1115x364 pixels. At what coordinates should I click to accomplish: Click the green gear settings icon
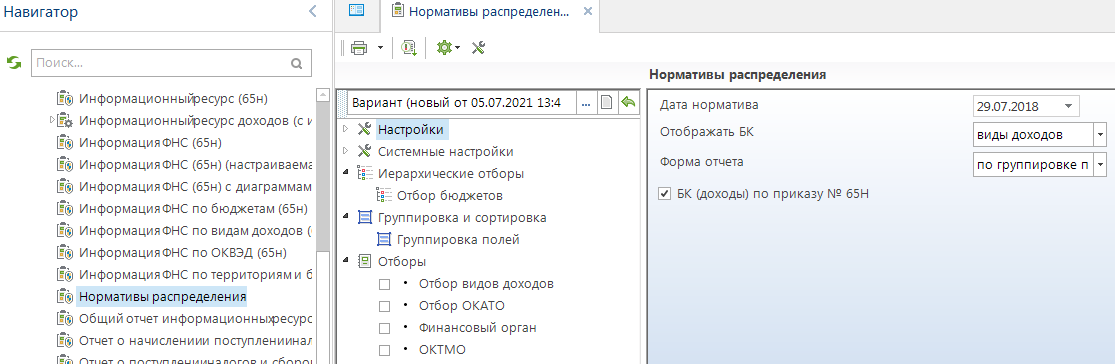[x=444, y=48]
